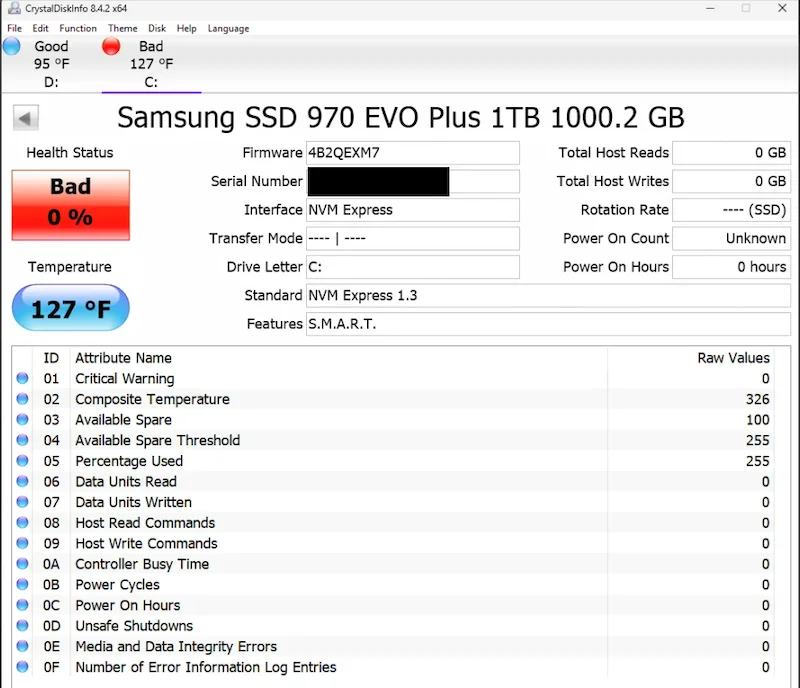Select the Critical Warning attribute name

(125, 379)
